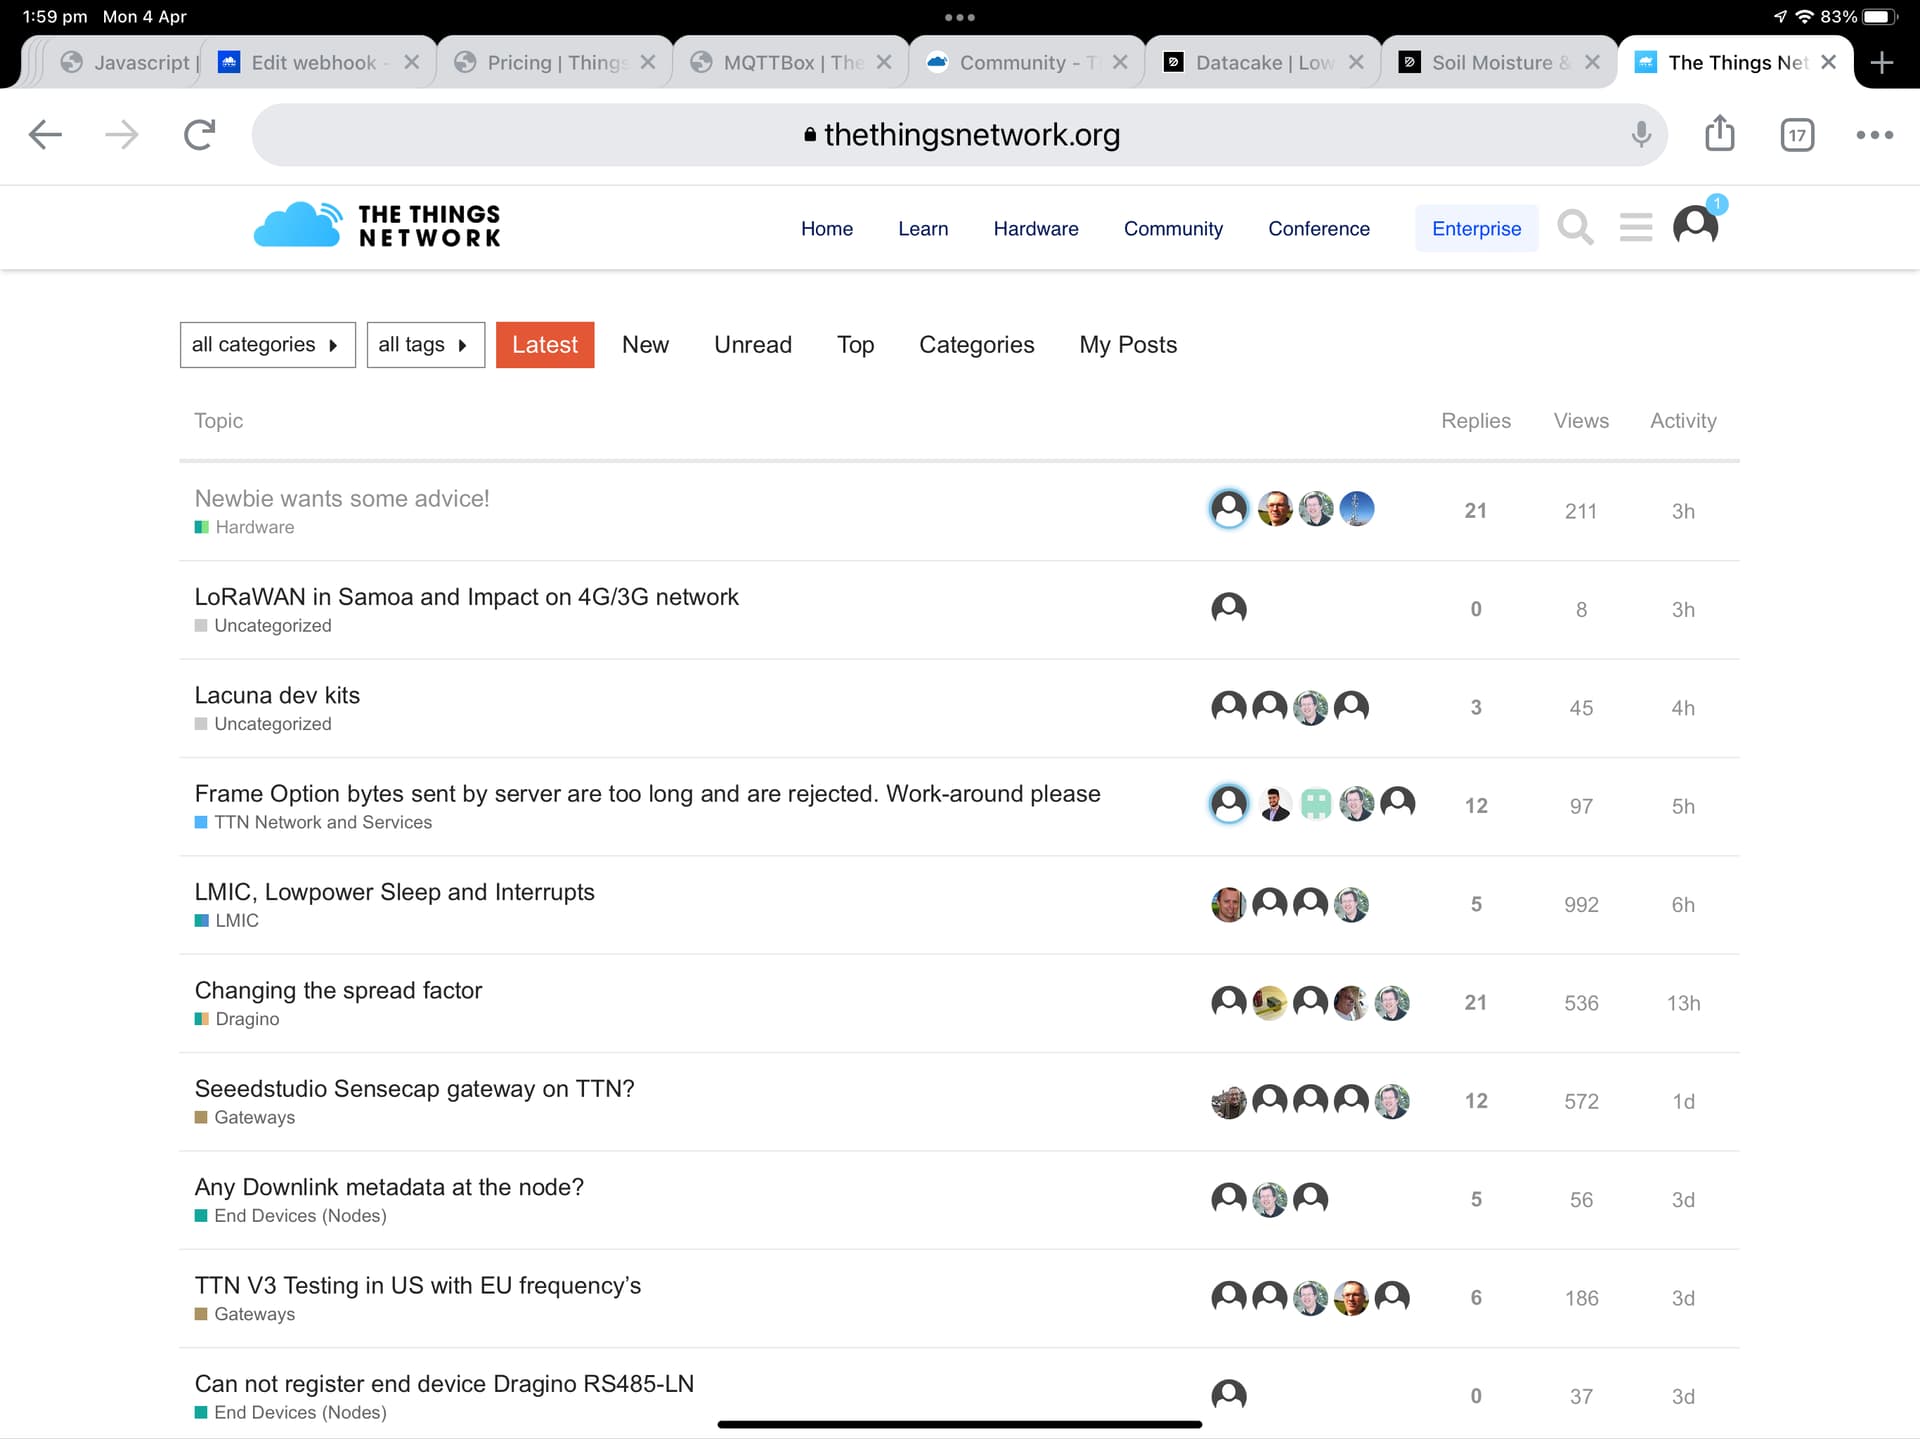This screenshot has height=1439, width=1920.
Task: Sort topics by Views column header
Action: click(x=1581, y=421)
